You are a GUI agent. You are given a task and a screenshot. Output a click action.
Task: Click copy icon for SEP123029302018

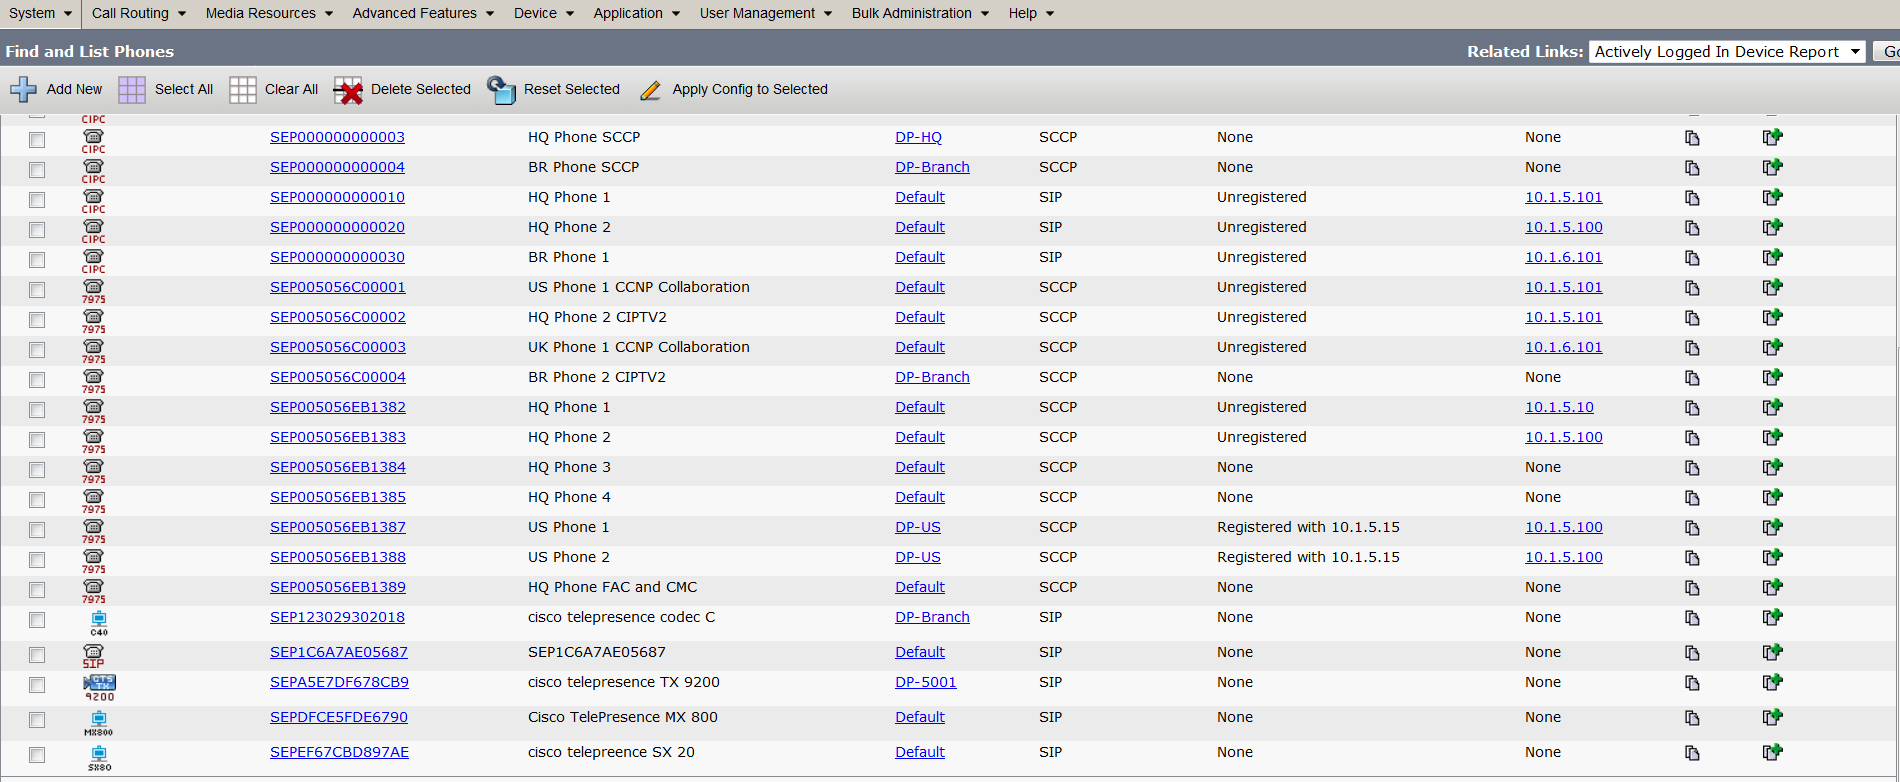click(x=1692, y=618)
